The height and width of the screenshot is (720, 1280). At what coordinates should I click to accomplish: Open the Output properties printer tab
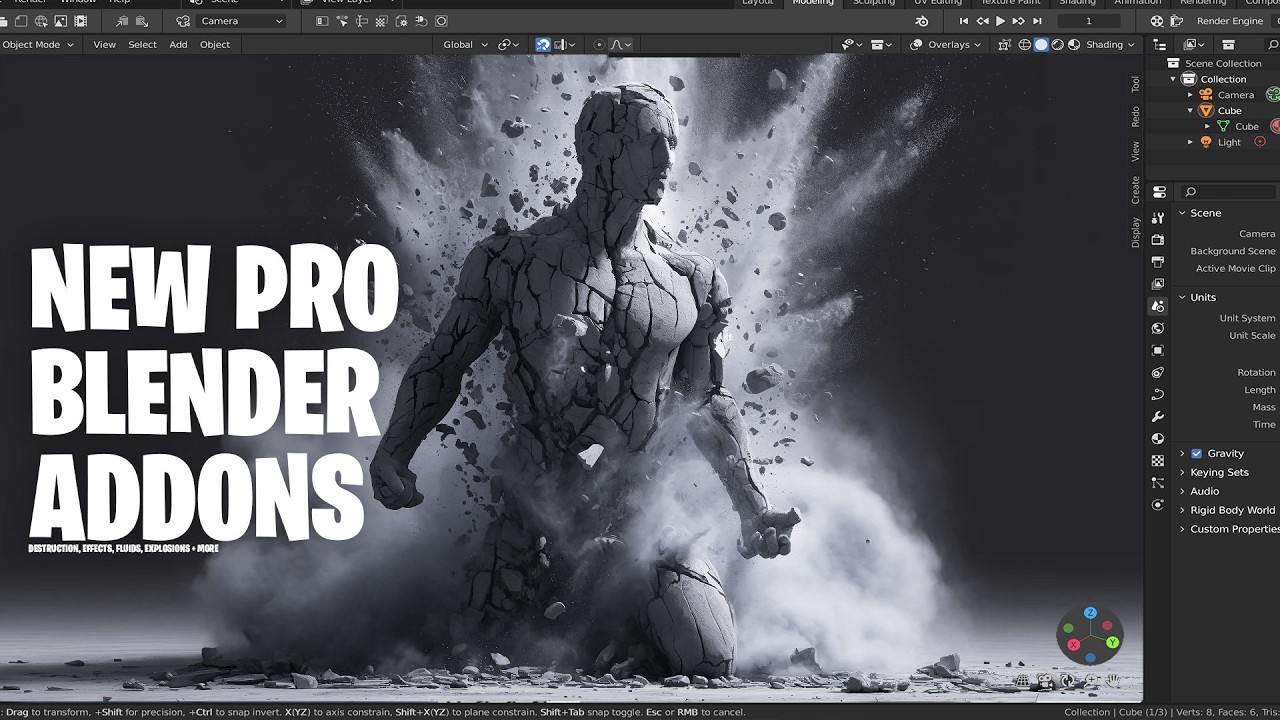[x=1158, y=262]
